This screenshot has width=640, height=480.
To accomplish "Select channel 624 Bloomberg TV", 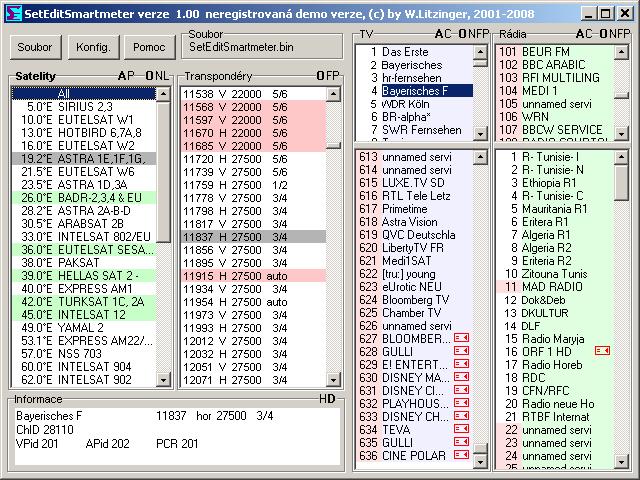I will pyautogui.click(x=414, y=300).
